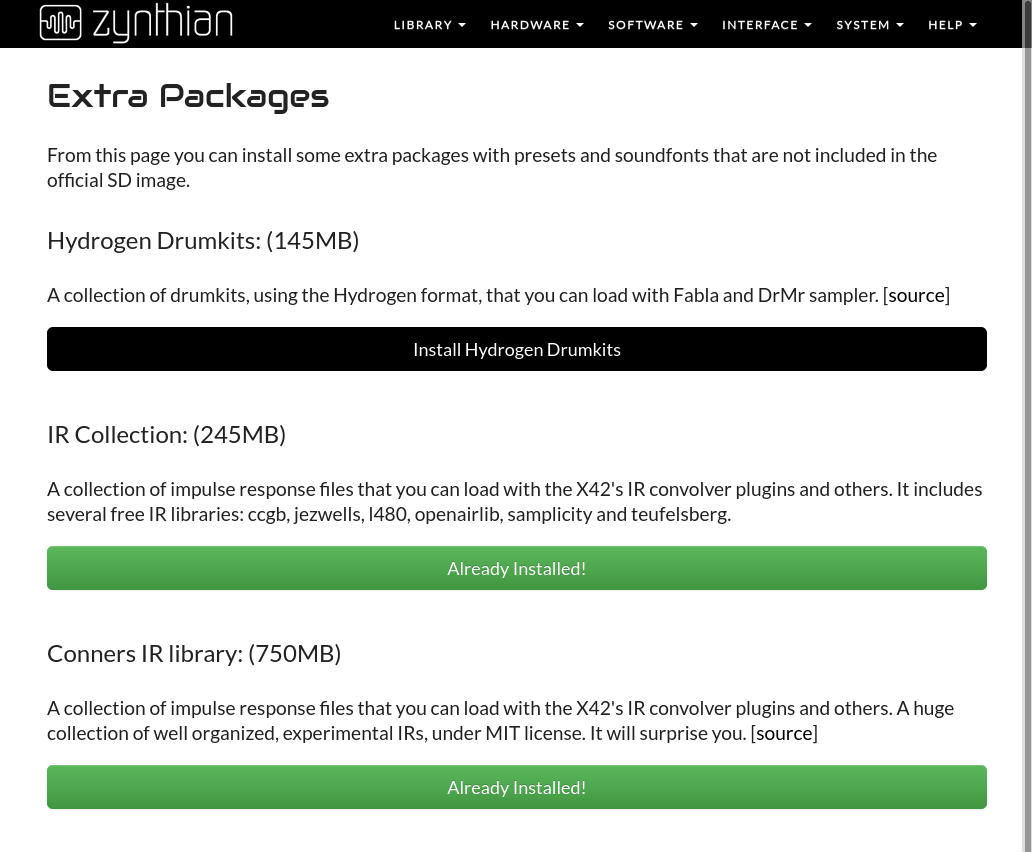The image size is (1032, 852).
Task: Open the Library menu
Action: 429,25
